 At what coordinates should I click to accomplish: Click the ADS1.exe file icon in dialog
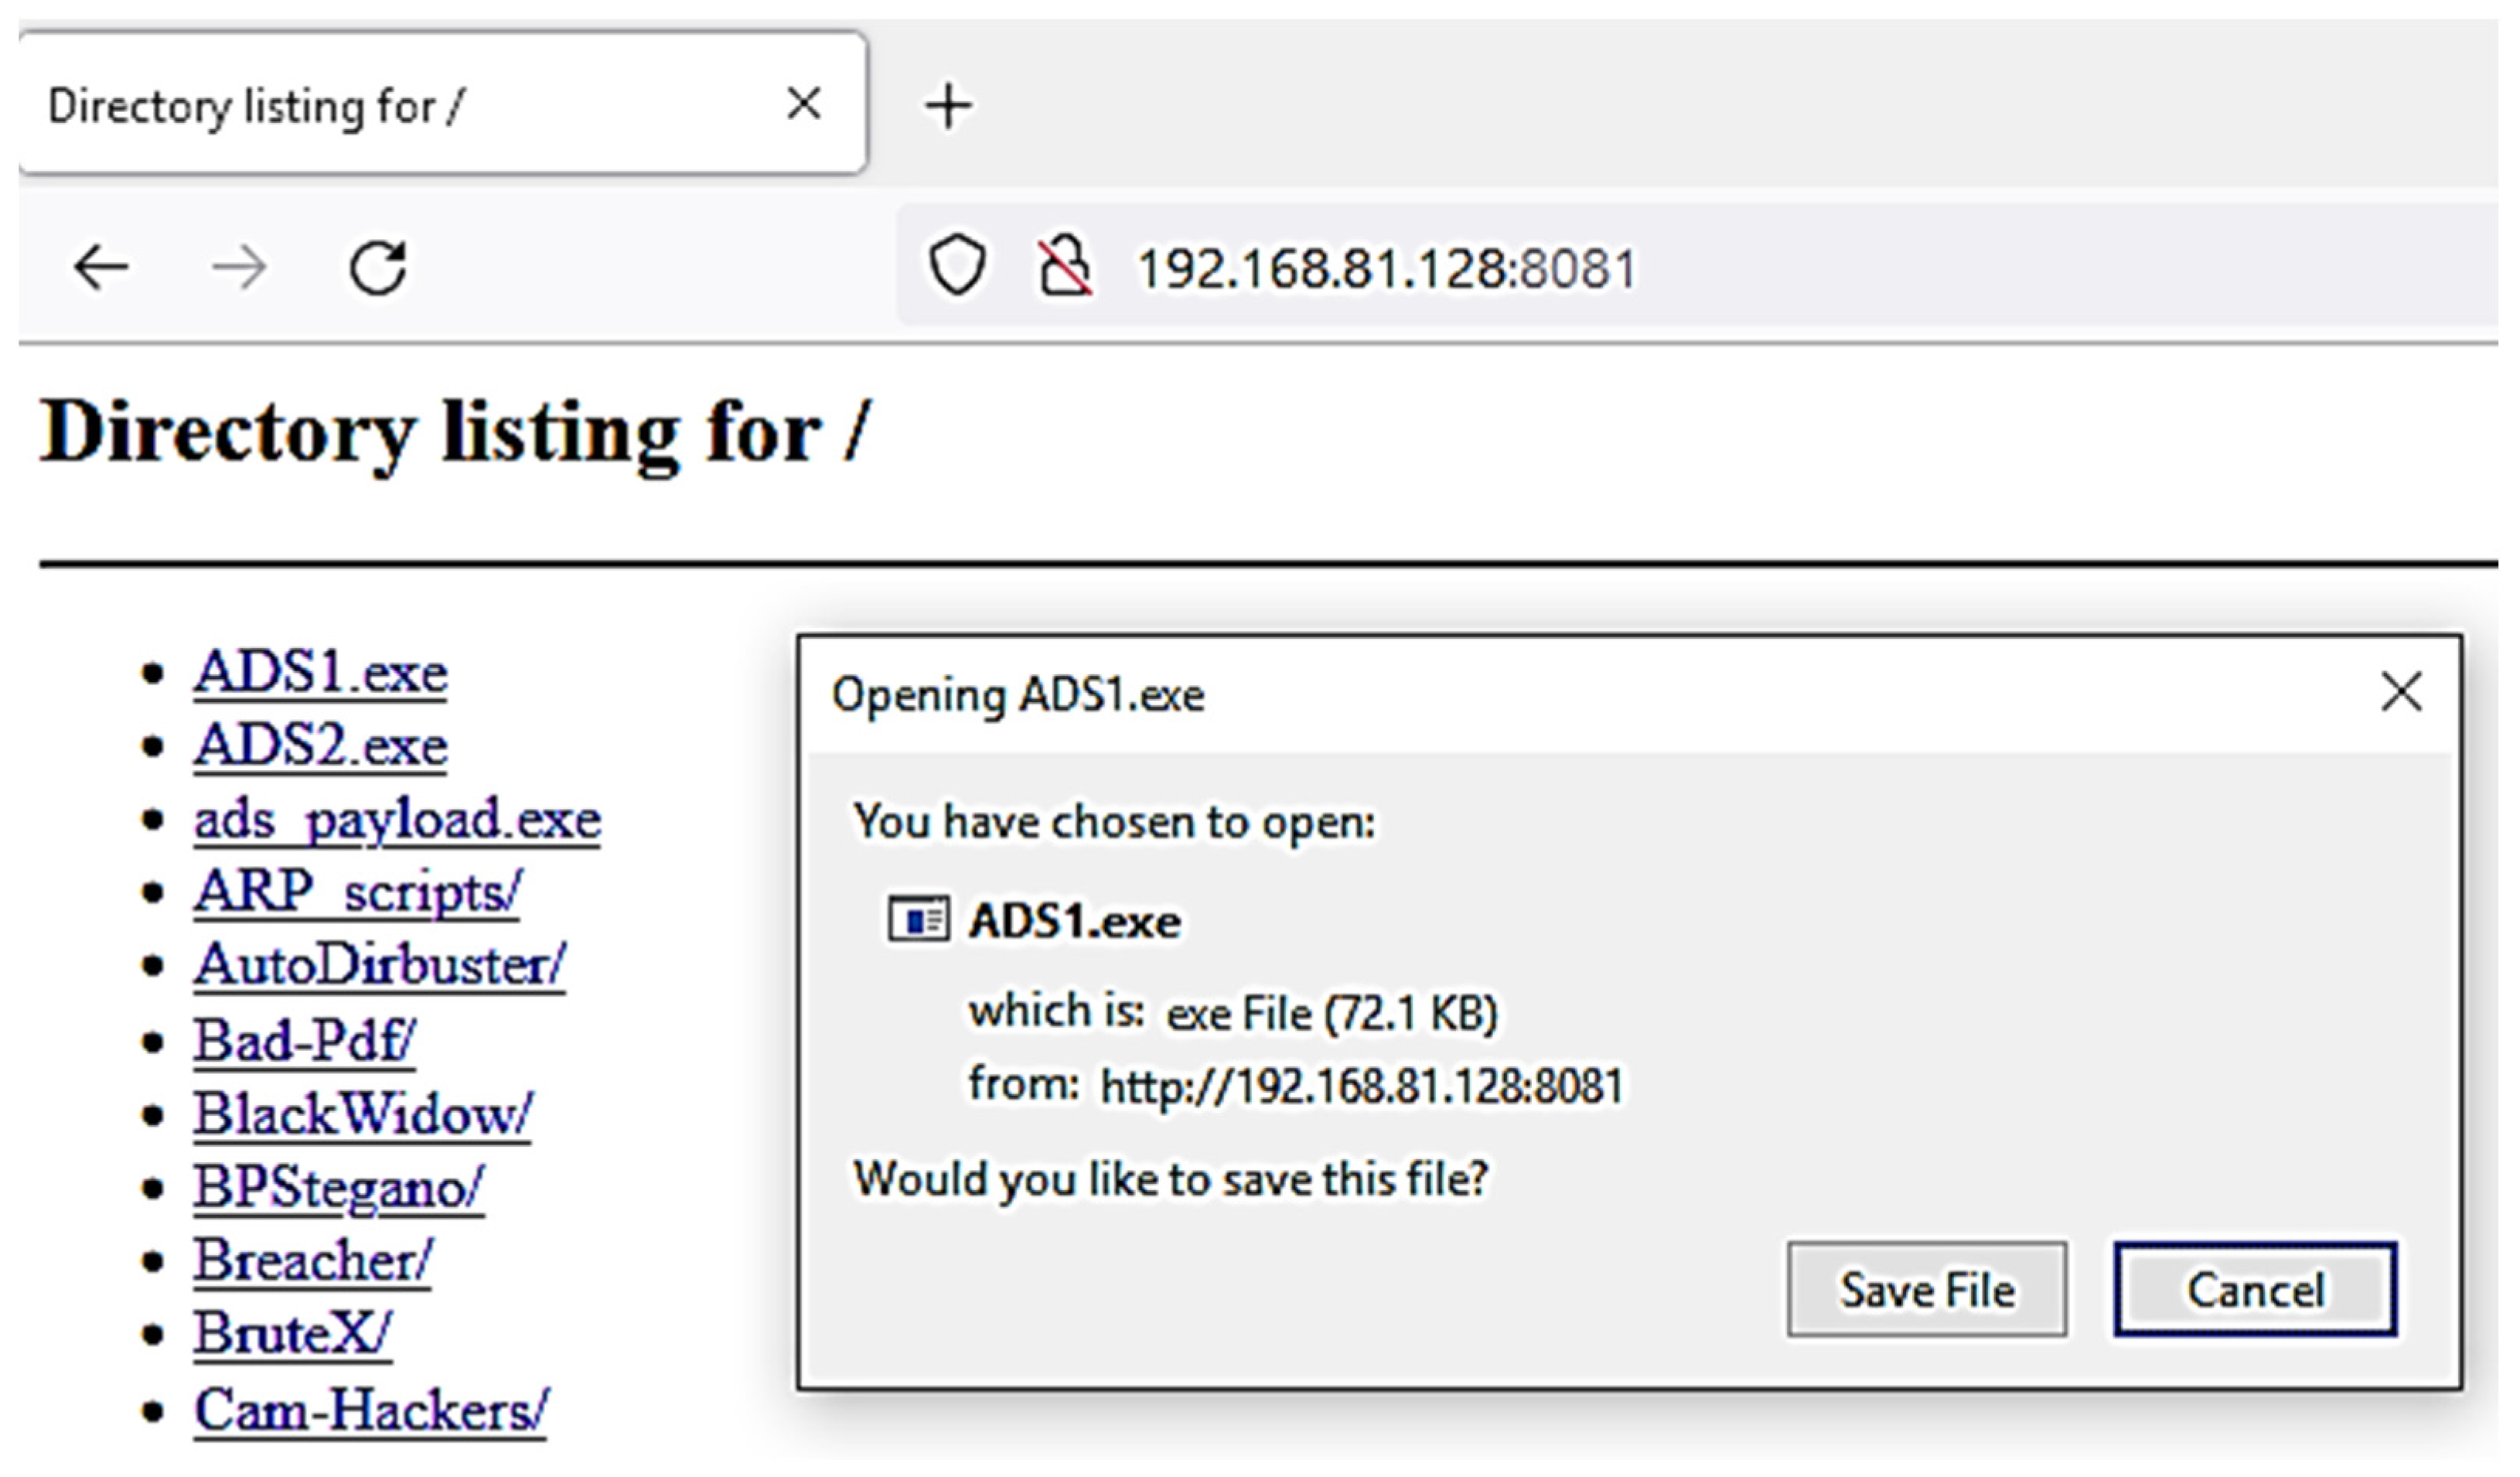(917, 920)
